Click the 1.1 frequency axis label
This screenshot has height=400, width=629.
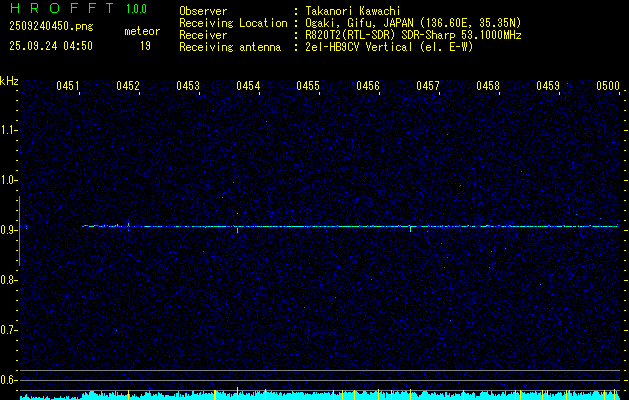click(7, 130)
